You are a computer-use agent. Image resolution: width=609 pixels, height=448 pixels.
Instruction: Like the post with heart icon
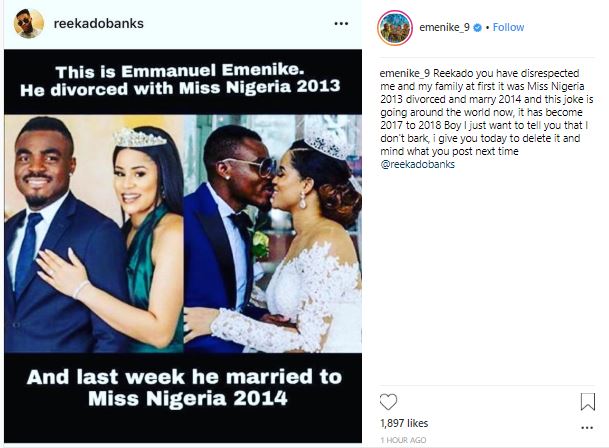click(x=388, y=402)
